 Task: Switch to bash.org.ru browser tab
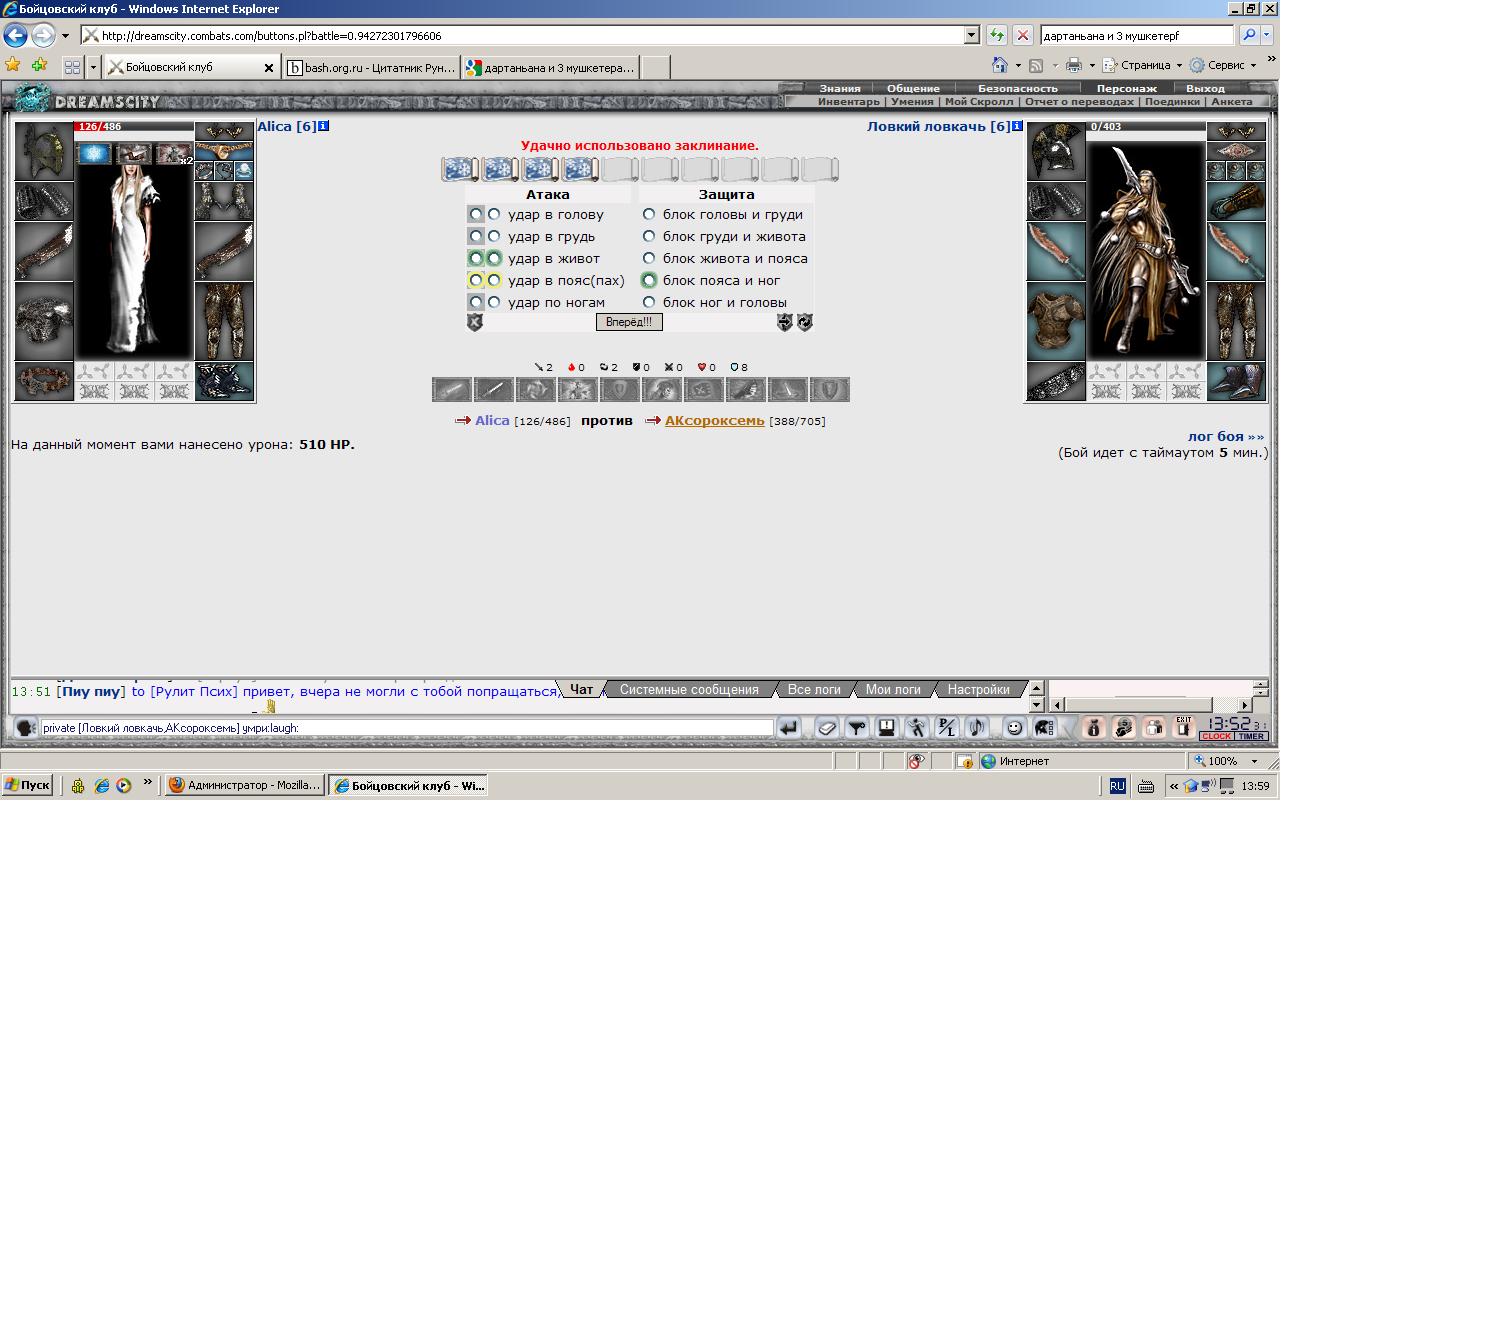click(x=371, y=67)
